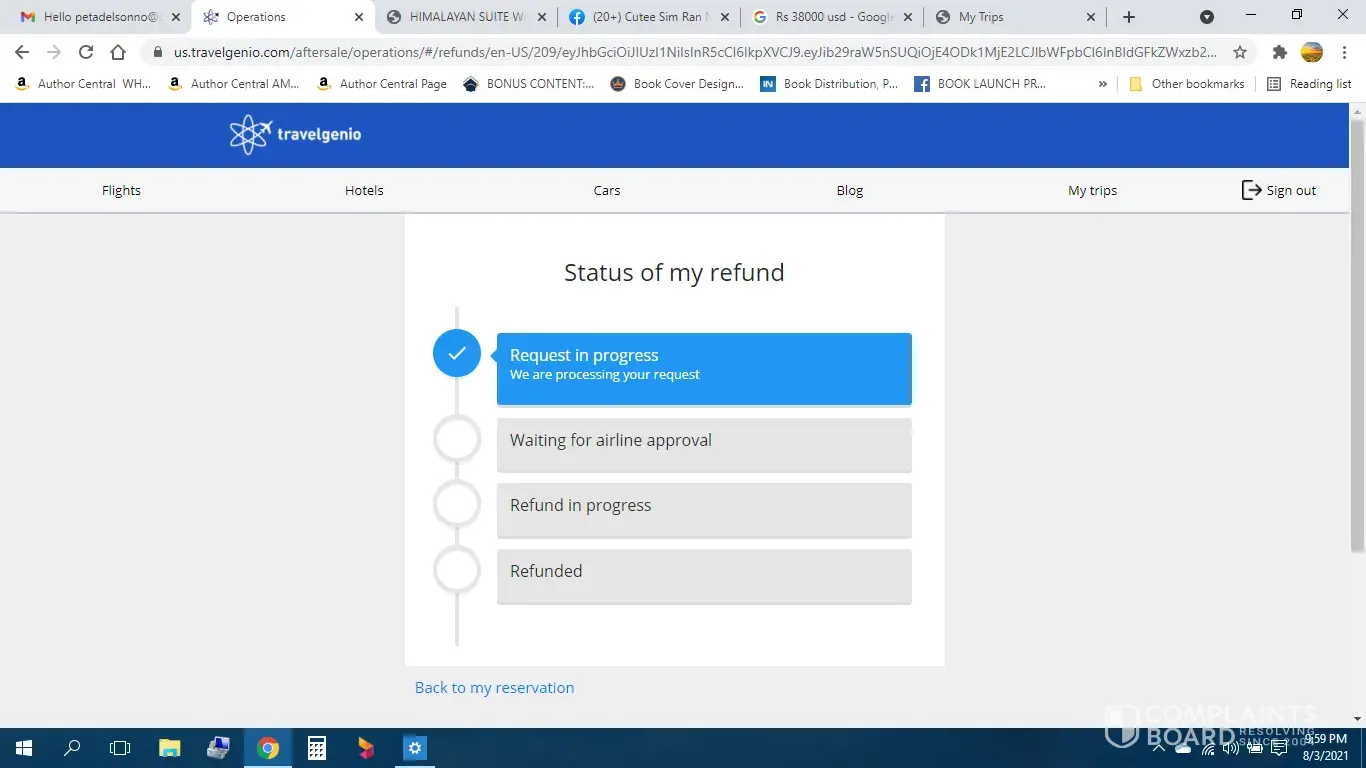Open the tab search dropdown button
The width and height of the screenshot is (1366, 768).
1207,17
